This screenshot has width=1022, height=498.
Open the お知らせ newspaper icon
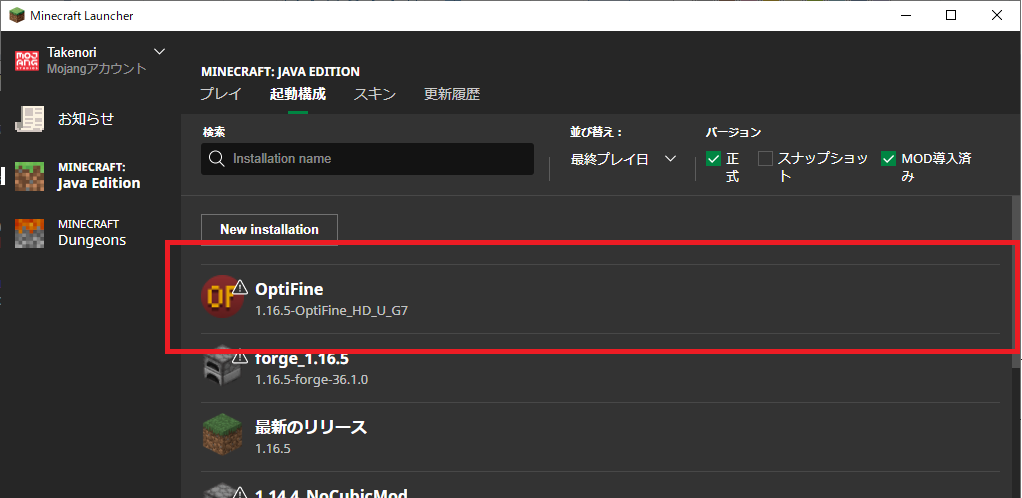29,119
